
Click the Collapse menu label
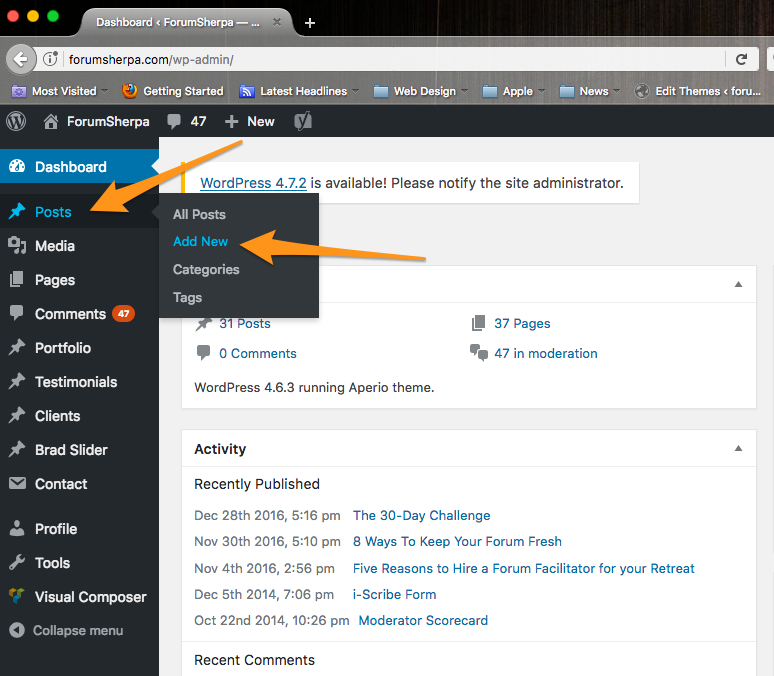(x=78, y=631)
